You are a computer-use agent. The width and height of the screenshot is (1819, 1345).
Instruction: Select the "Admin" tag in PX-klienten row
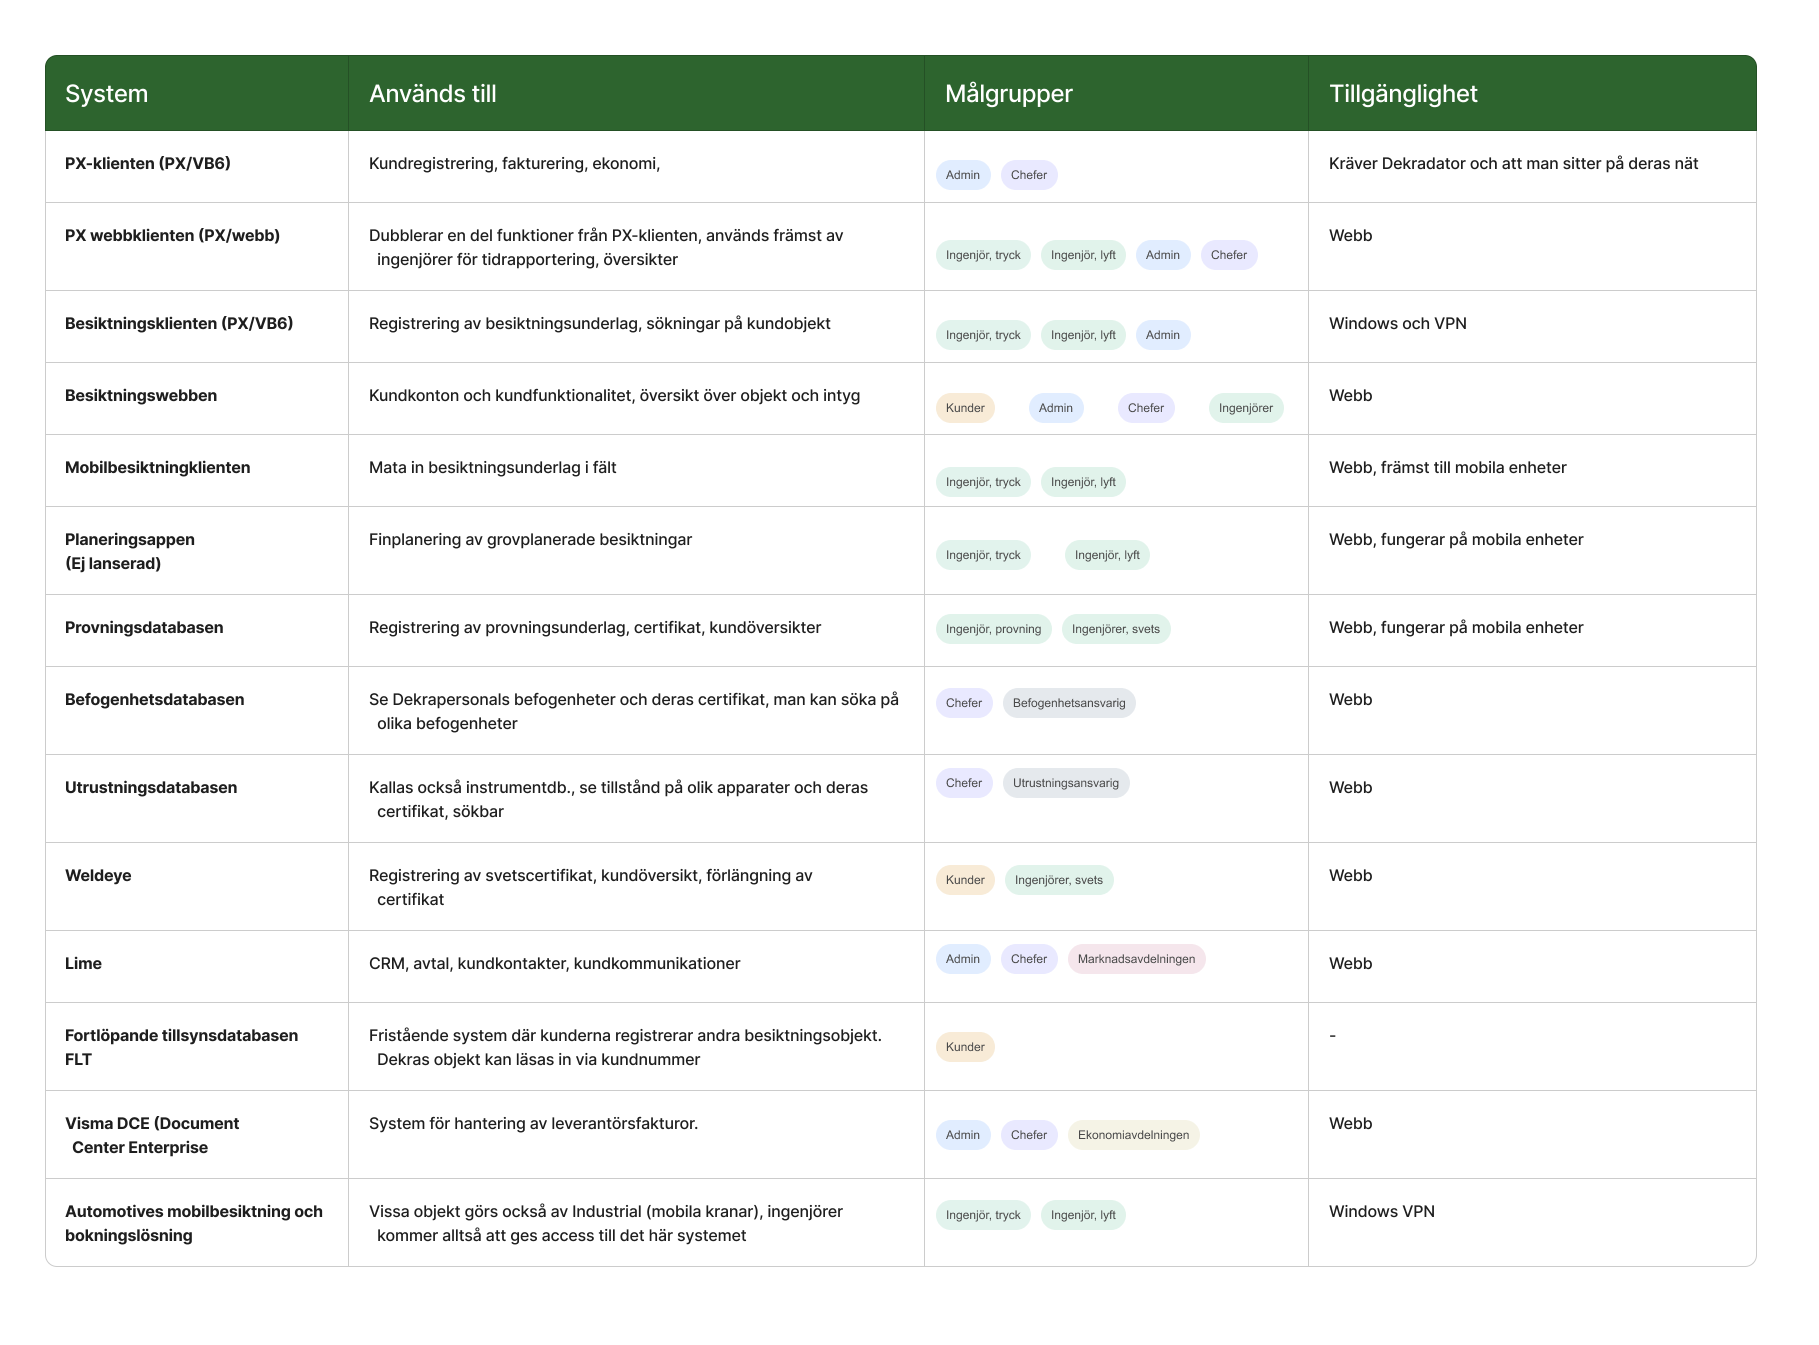963,175
